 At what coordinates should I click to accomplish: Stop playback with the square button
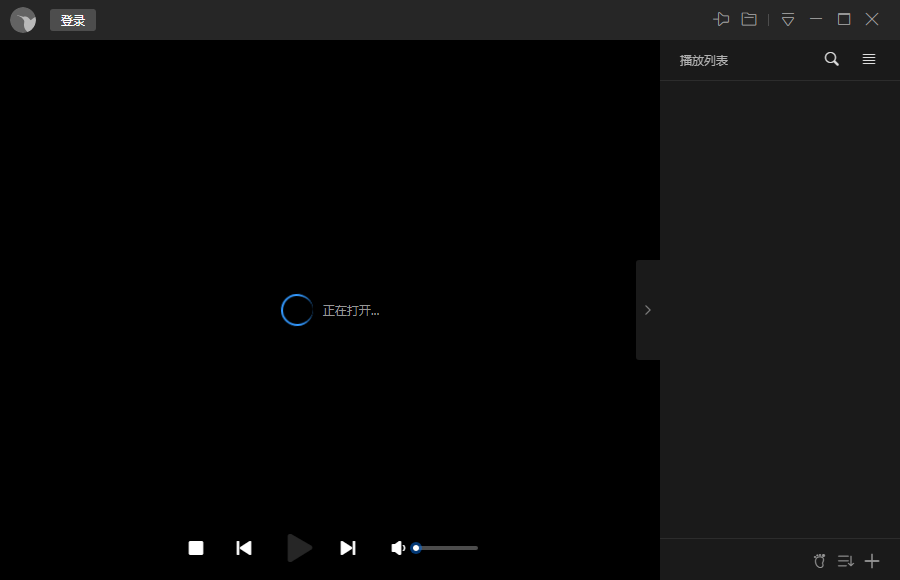[x=196, y=548]
